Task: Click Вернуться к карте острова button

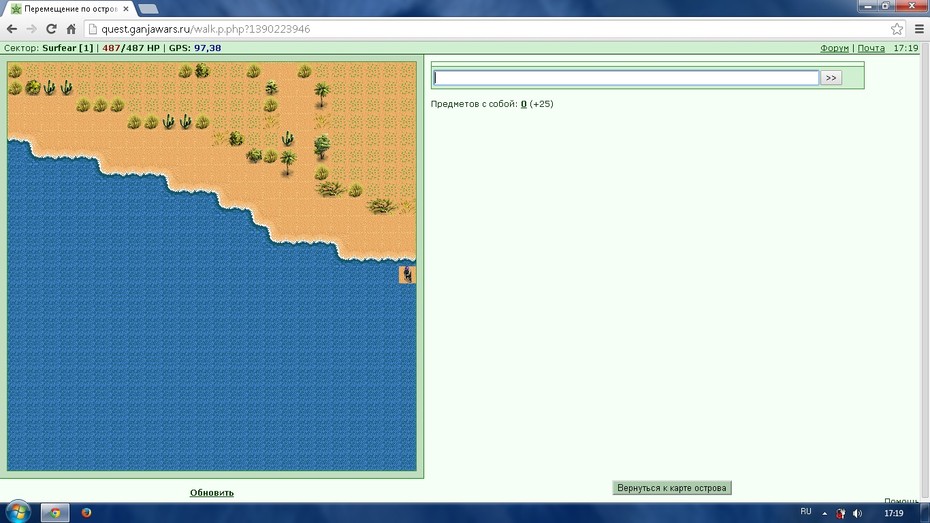Action: tap(671, 488)
